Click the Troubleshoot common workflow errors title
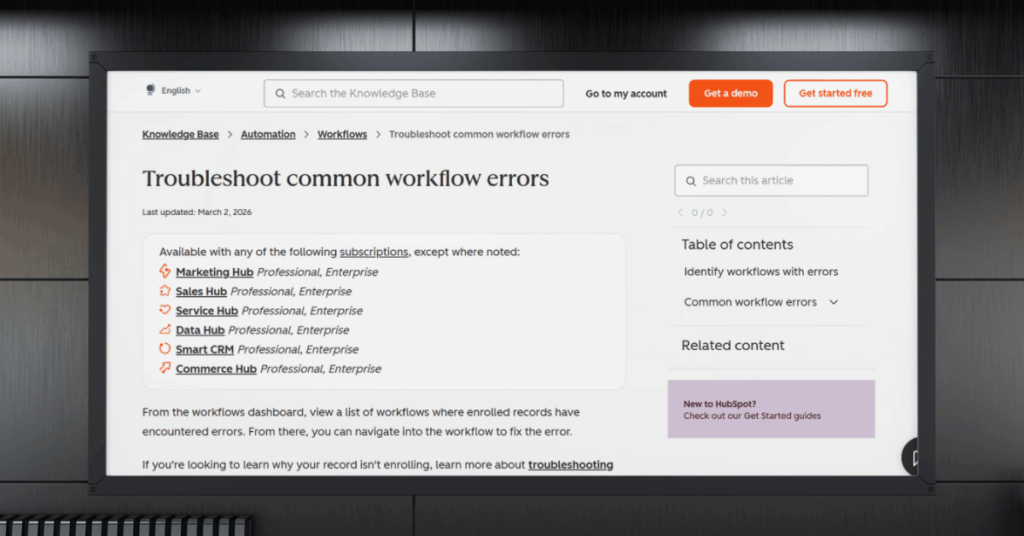Image resolution: width=1024 pixels, height=536 pixels. [345, 178]
